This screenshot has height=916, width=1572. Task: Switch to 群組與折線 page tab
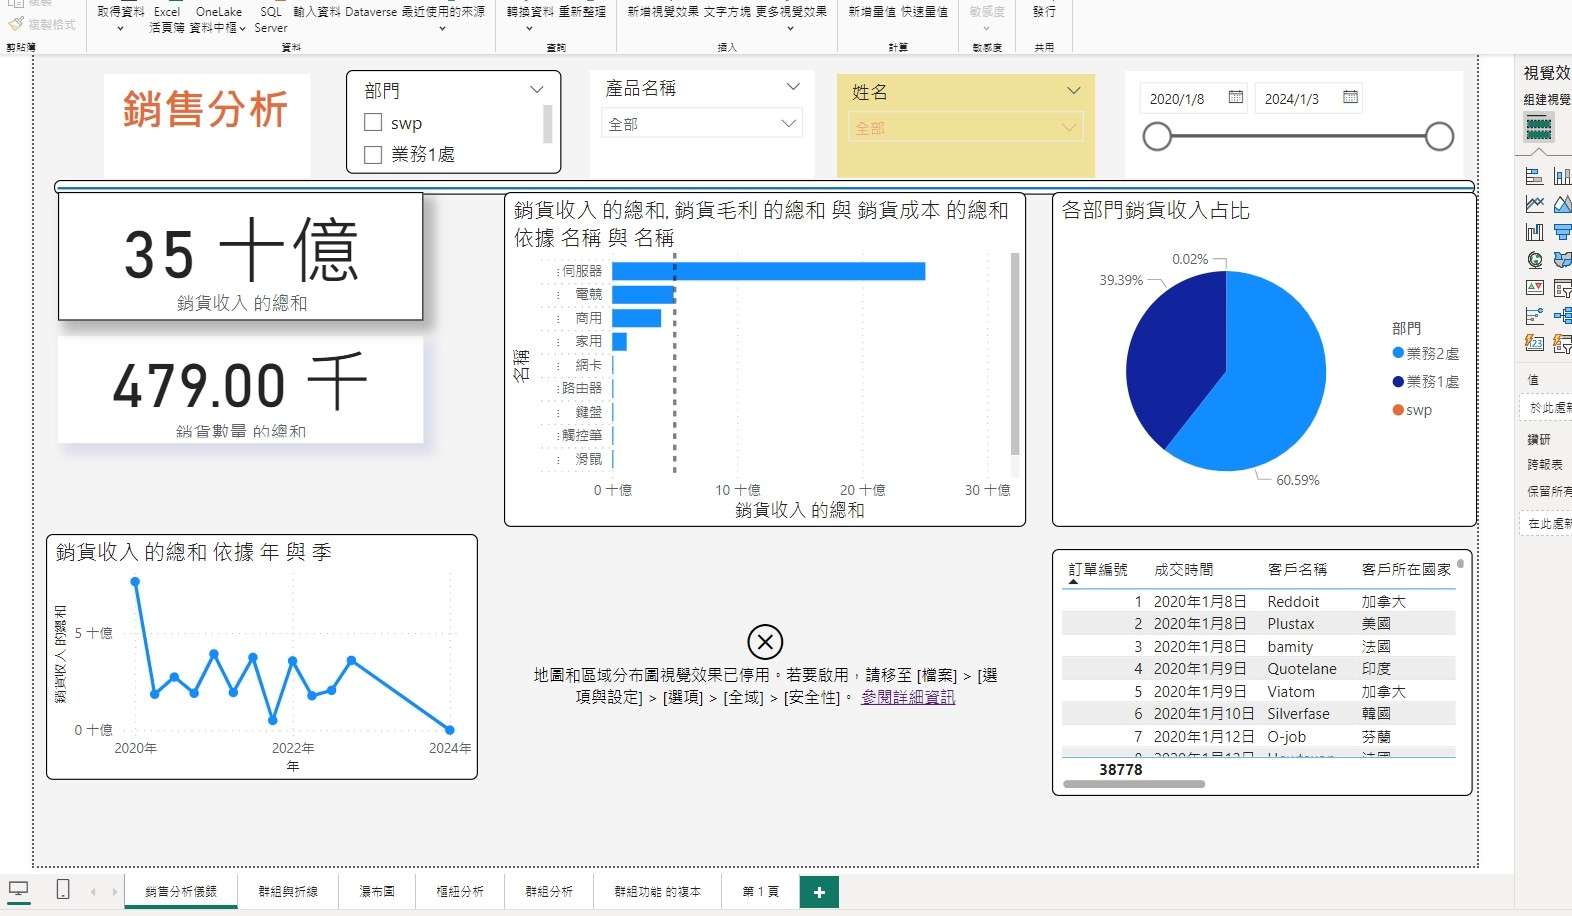(x=288, y=891)
